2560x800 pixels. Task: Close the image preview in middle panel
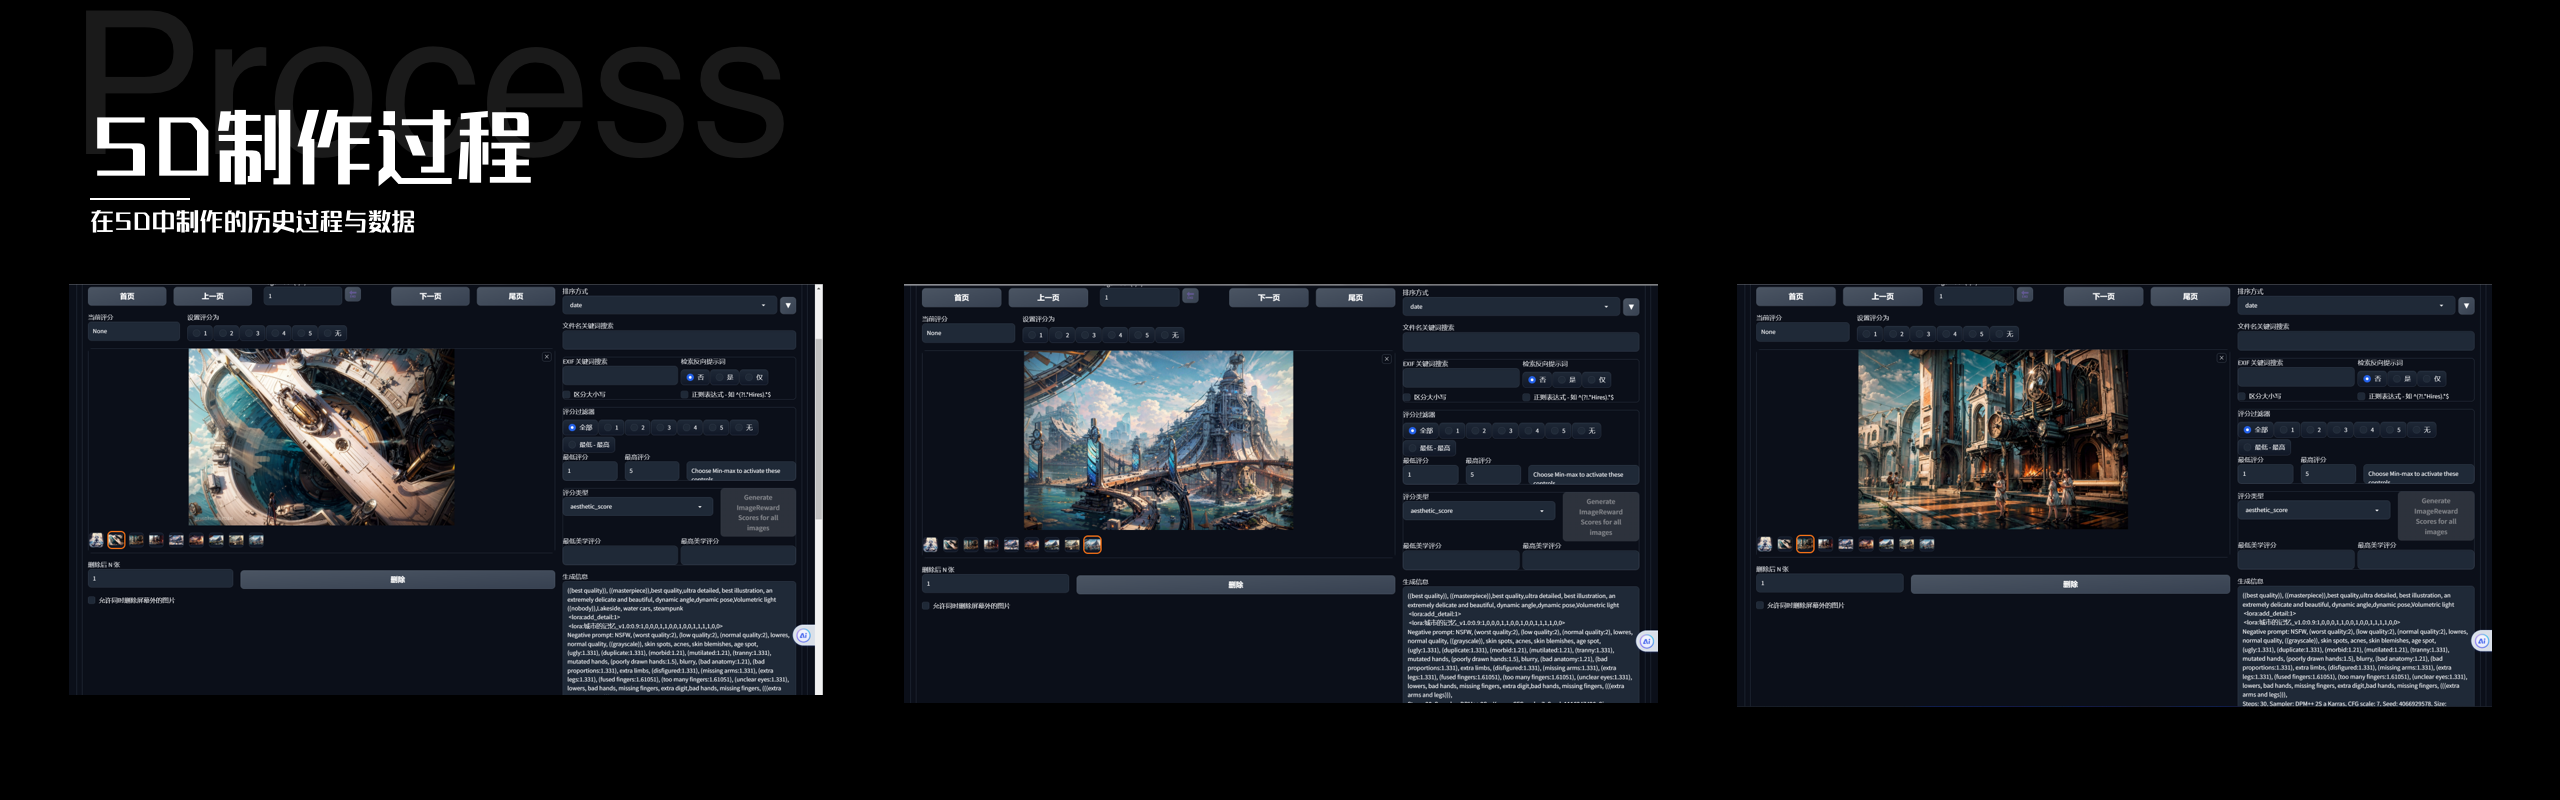click(1386, 359)
